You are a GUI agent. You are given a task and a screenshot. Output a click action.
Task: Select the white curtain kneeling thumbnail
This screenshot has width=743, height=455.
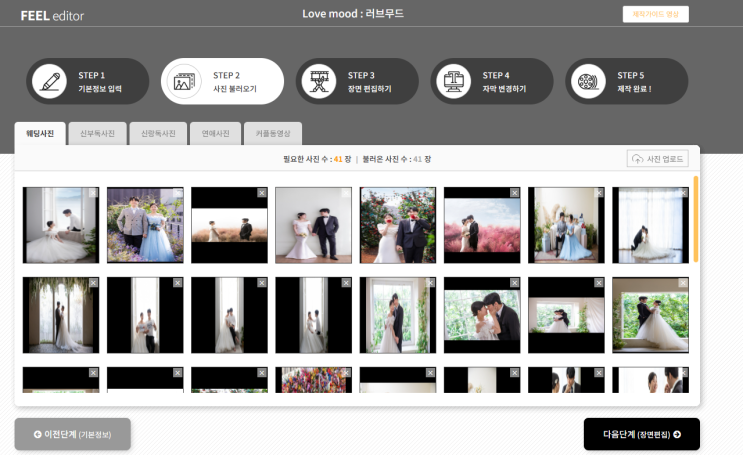click(x=651, y=225)
